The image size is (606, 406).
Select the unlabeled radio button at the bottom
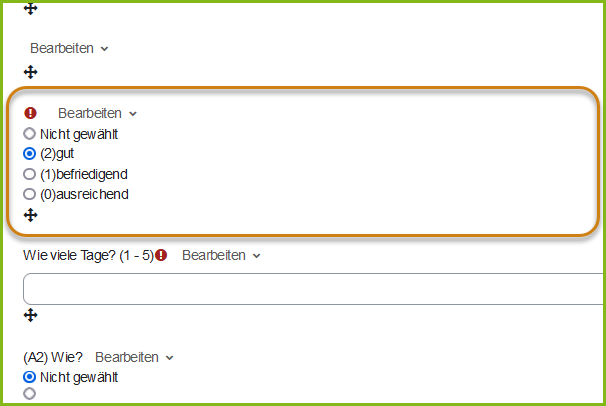coord(29,394)
